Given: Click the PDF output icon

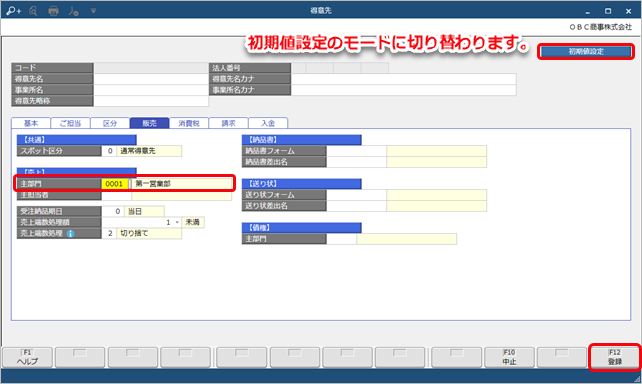Looking at the screenshot, I should click(73, 11).
